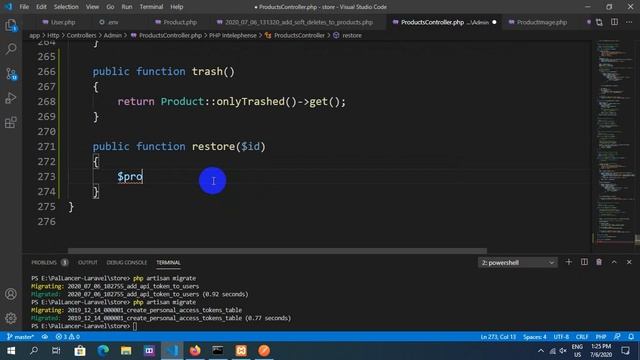This screenshot has width=640, height=360.
Task: Open the Help menu
Action: [x=177, y=7]
